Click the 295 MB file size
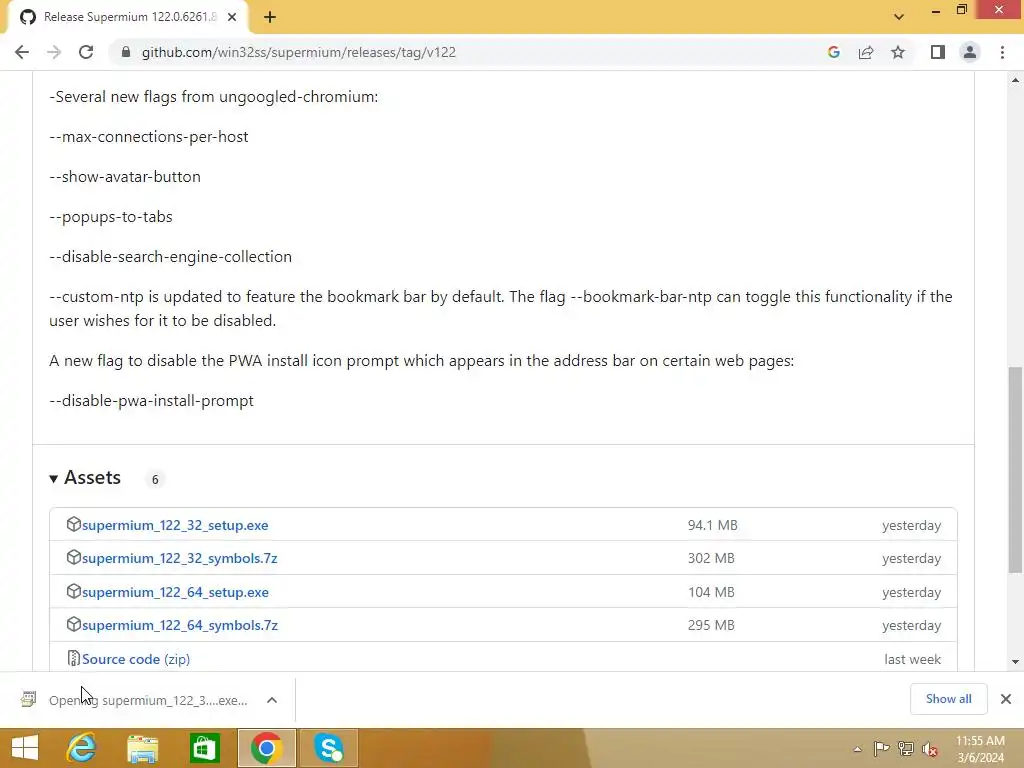 point(711,626)
